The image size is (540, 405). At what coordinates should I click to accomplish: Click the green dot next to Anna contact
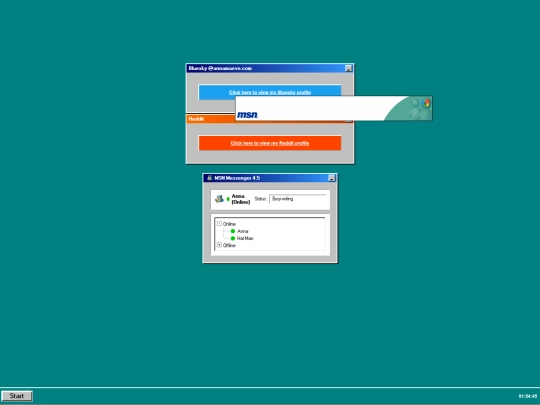point(233,231)
